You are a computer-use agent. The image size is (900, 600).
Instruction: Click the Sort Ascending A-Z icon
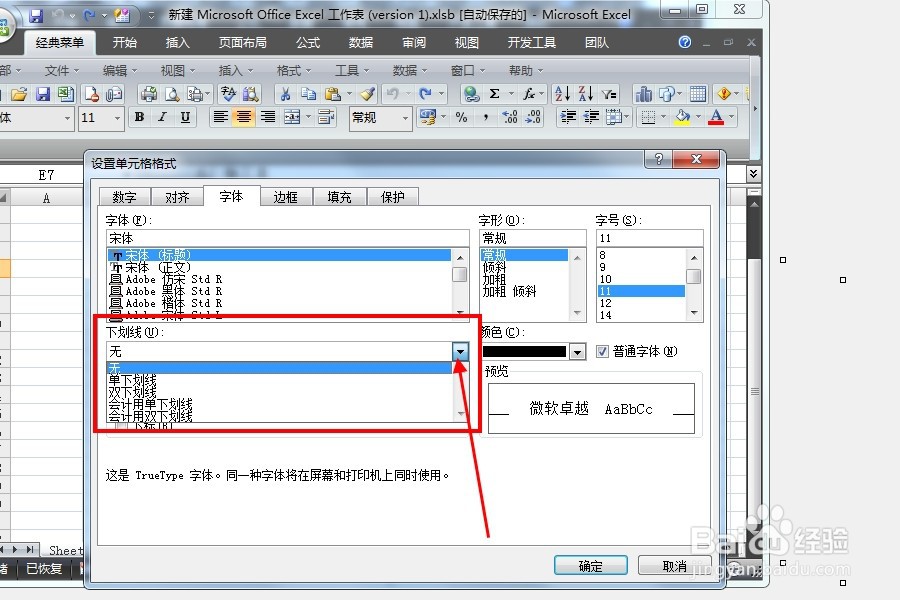[x=562, y=94]
